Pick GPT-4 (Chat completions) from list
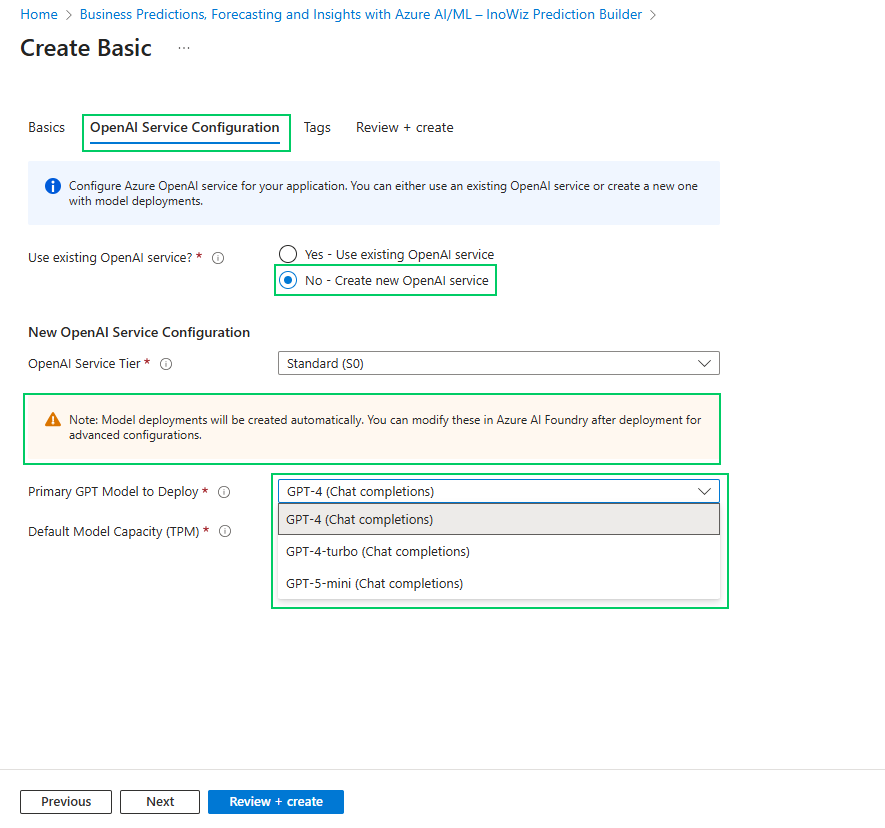This screenshot has width=885, height=828. 360,520
